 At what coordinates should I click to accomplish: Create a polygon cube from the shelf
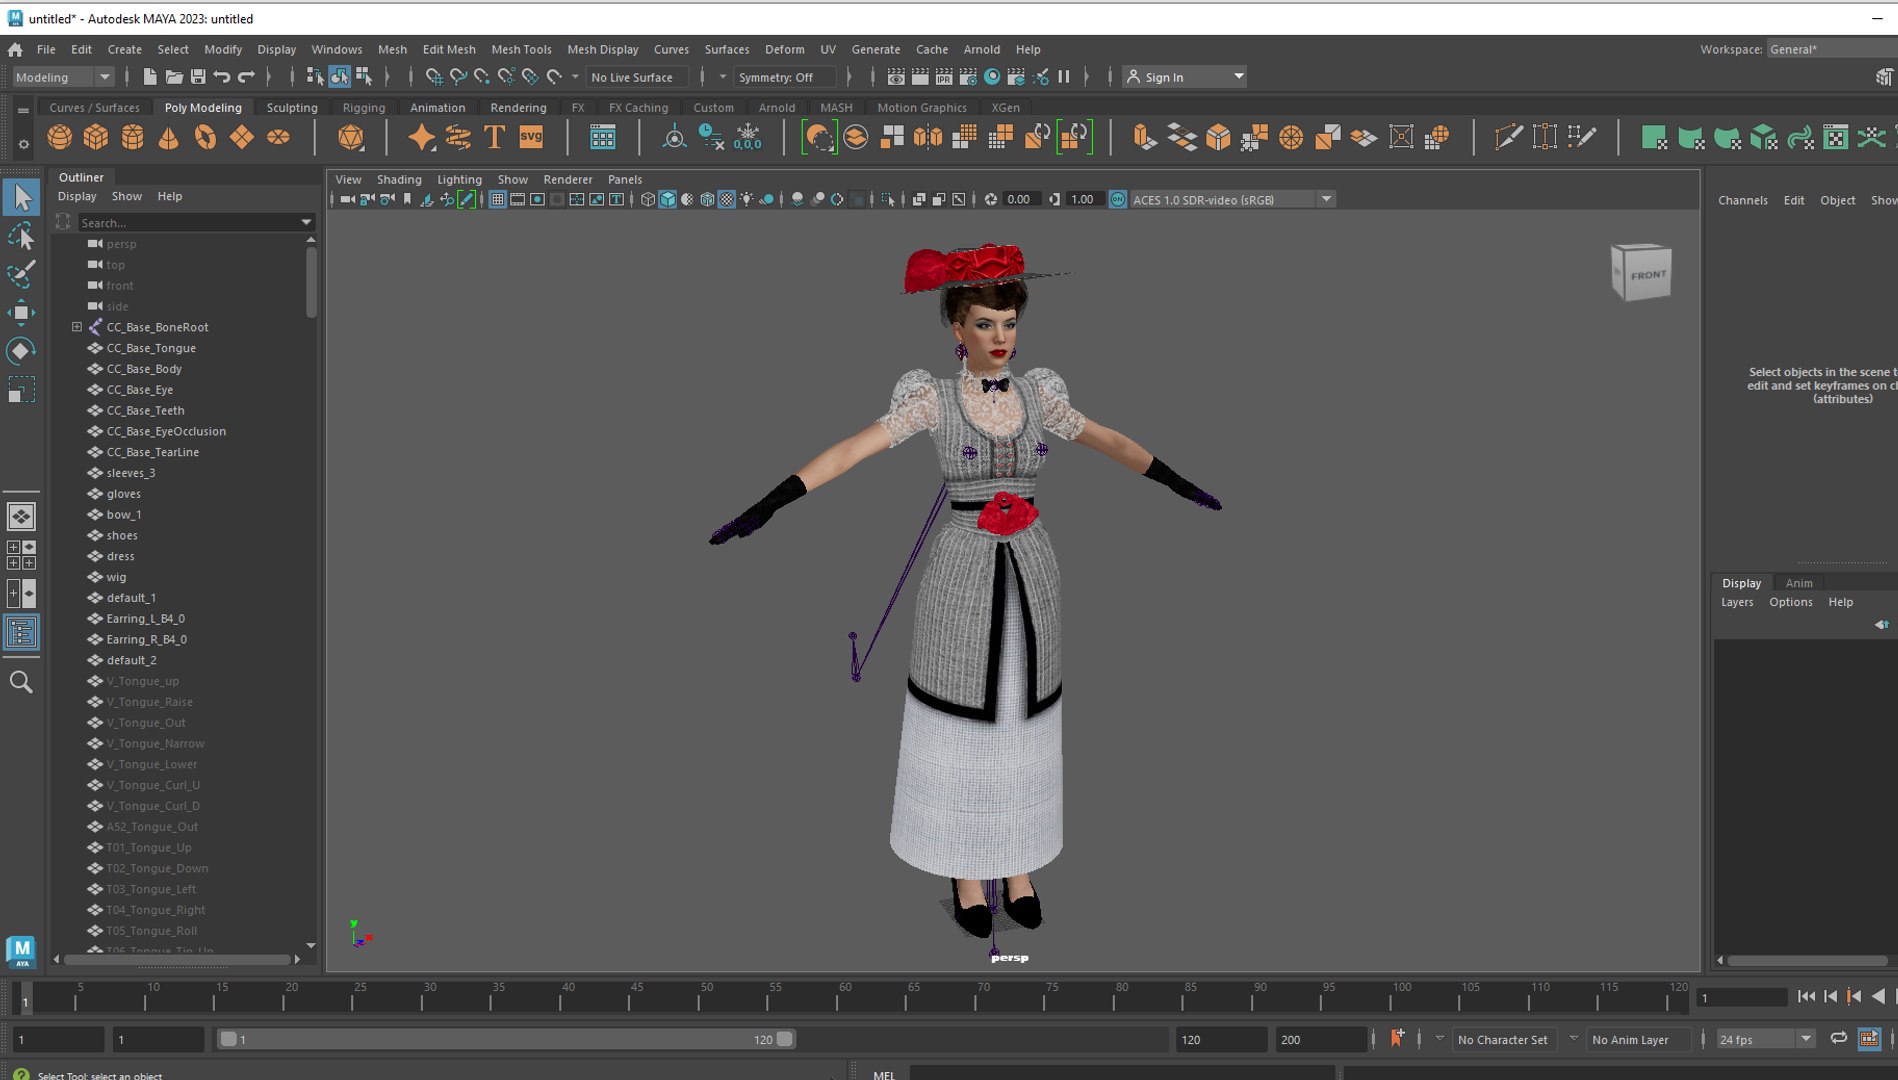[x=96, y=137]
